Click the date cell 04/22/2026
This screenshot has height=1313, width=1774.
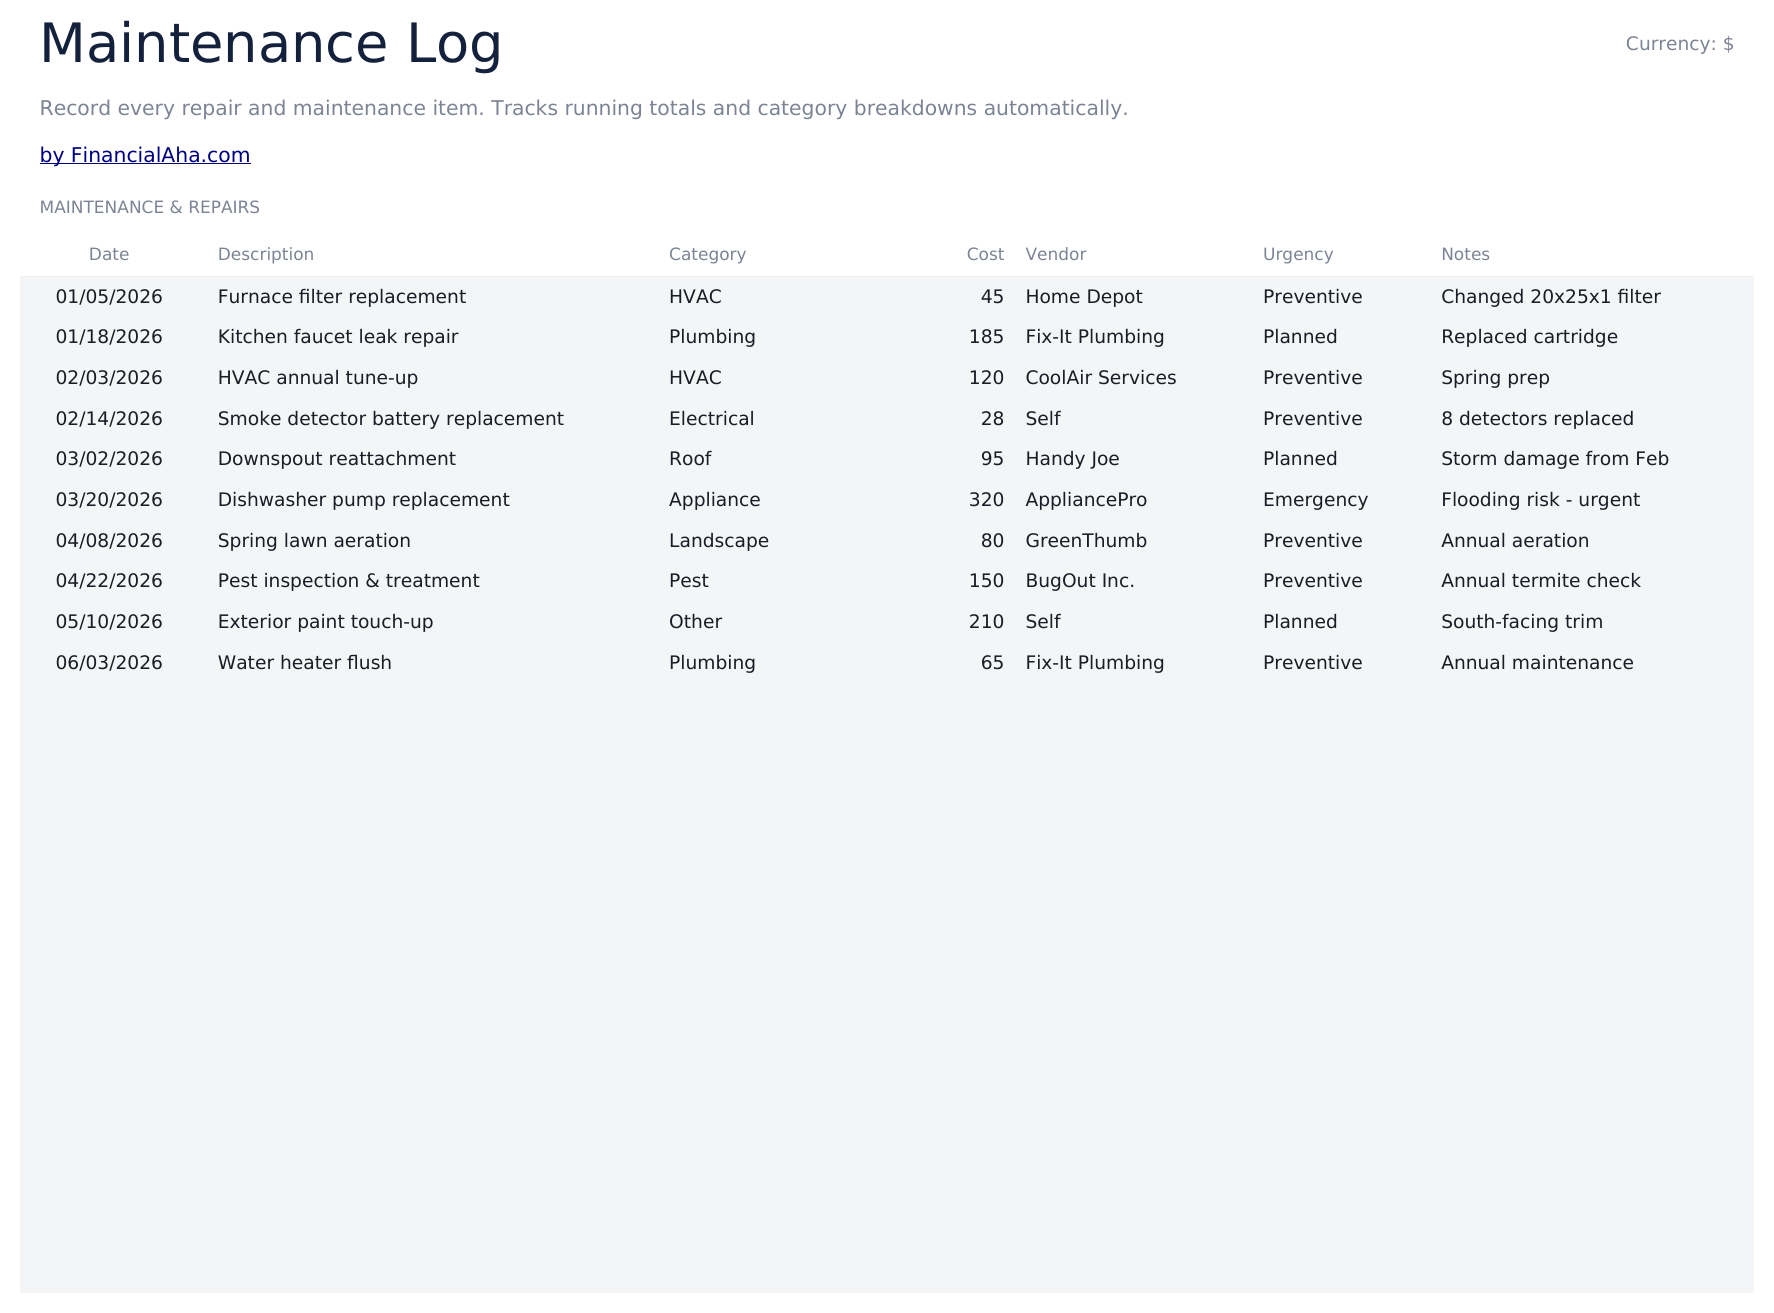[x=109, y=581]
